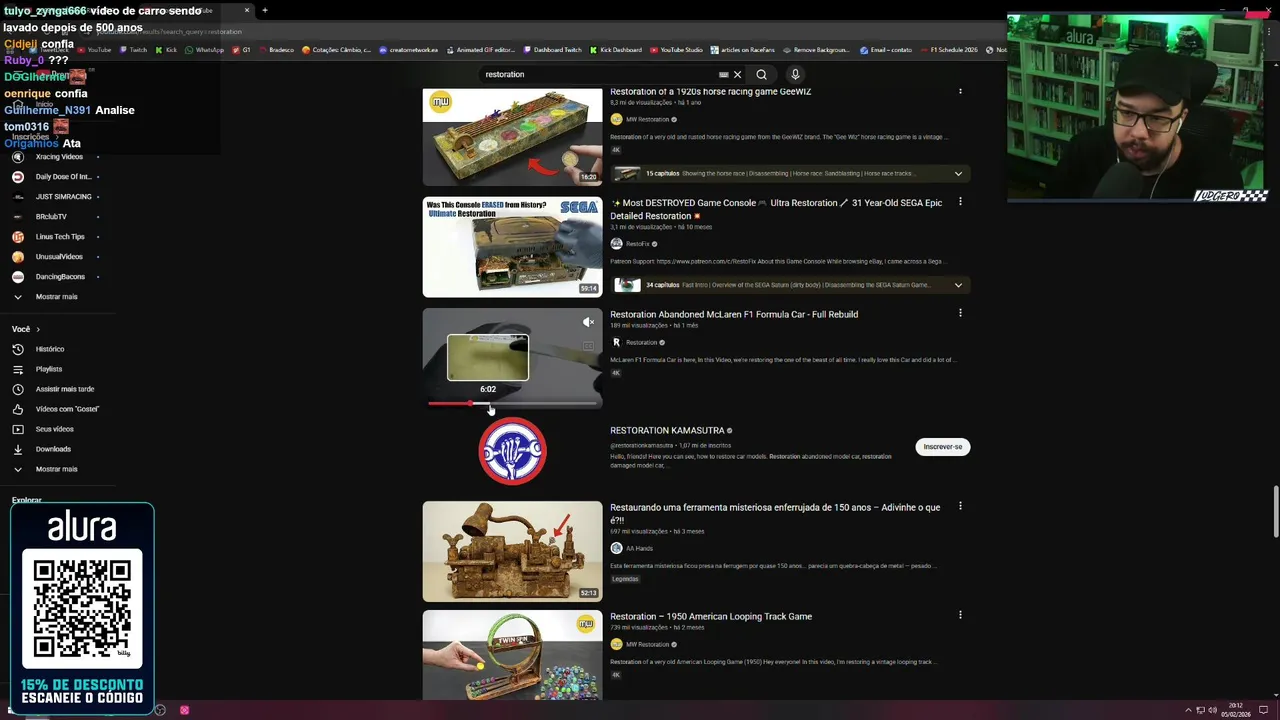Open Assistir mais tarde clock icon
Image resolution: width=1280 pixels, height=720 pixels.
(17, 389)
